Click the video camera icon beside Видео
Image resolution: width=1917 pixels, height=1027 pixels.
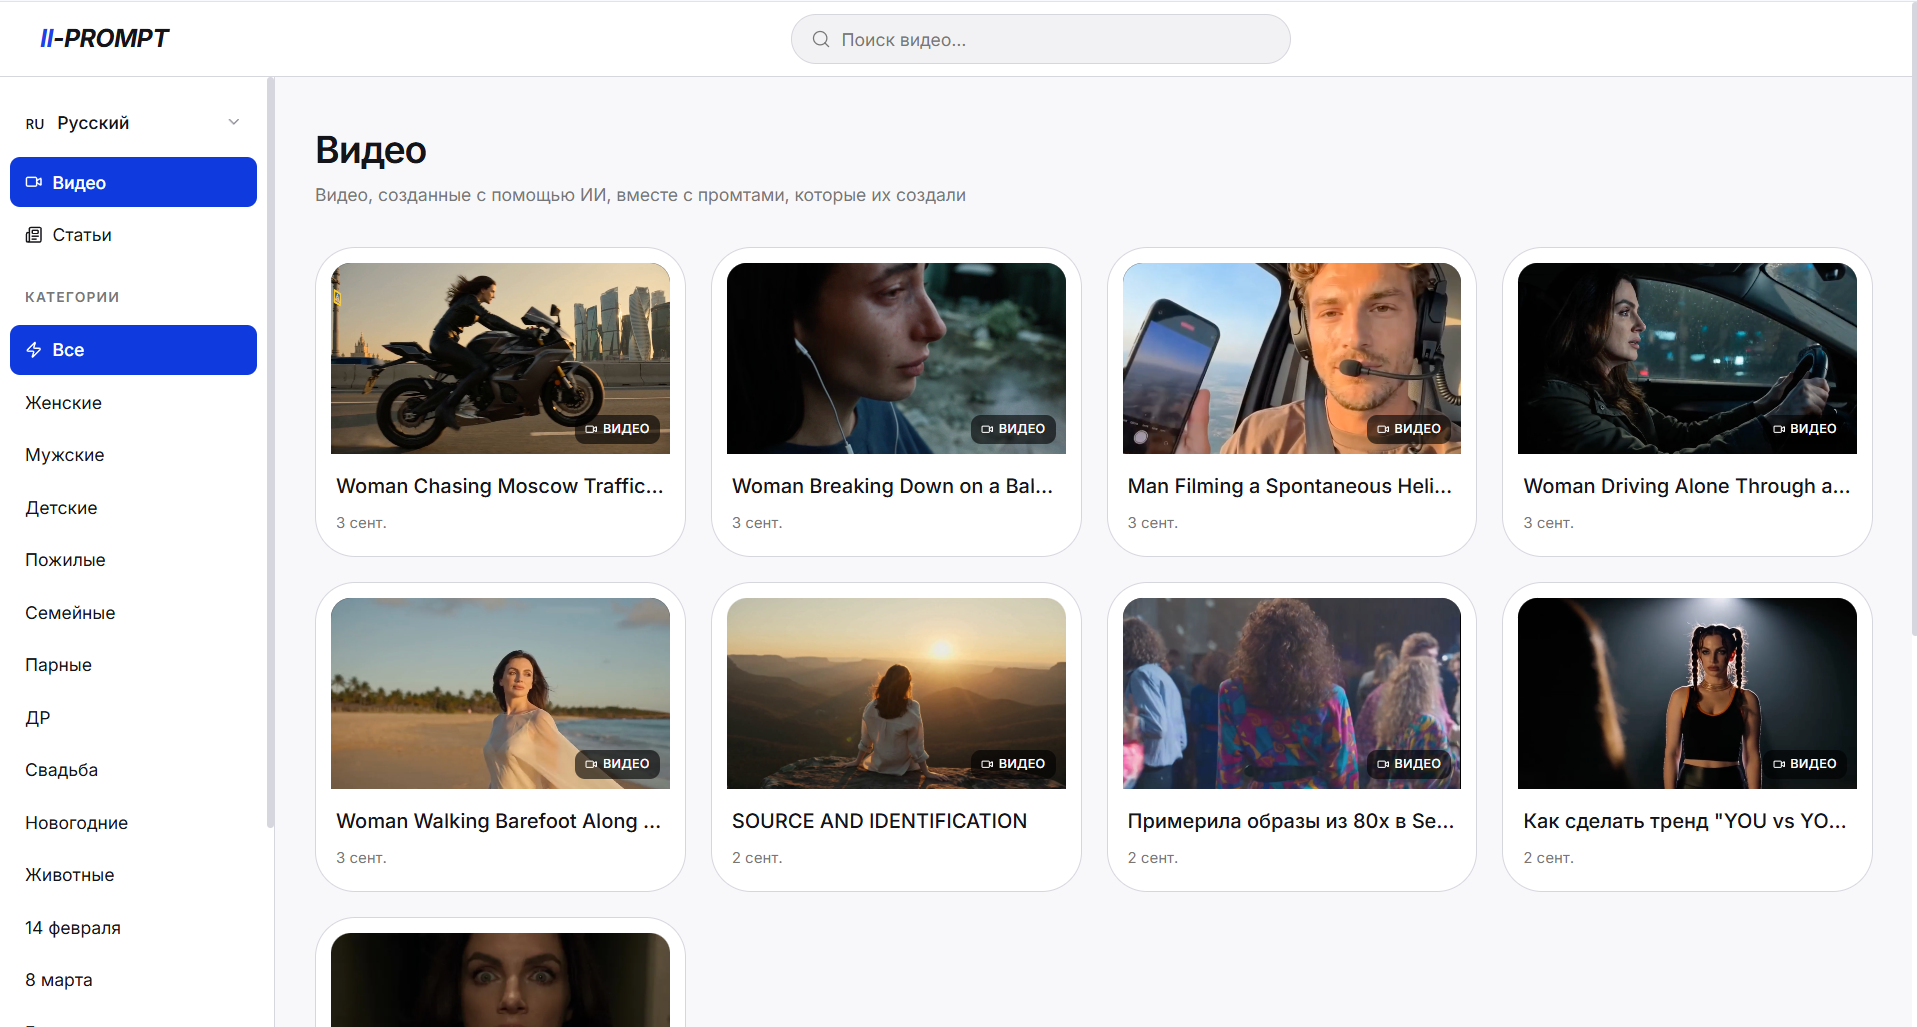(x=34, y=182)
